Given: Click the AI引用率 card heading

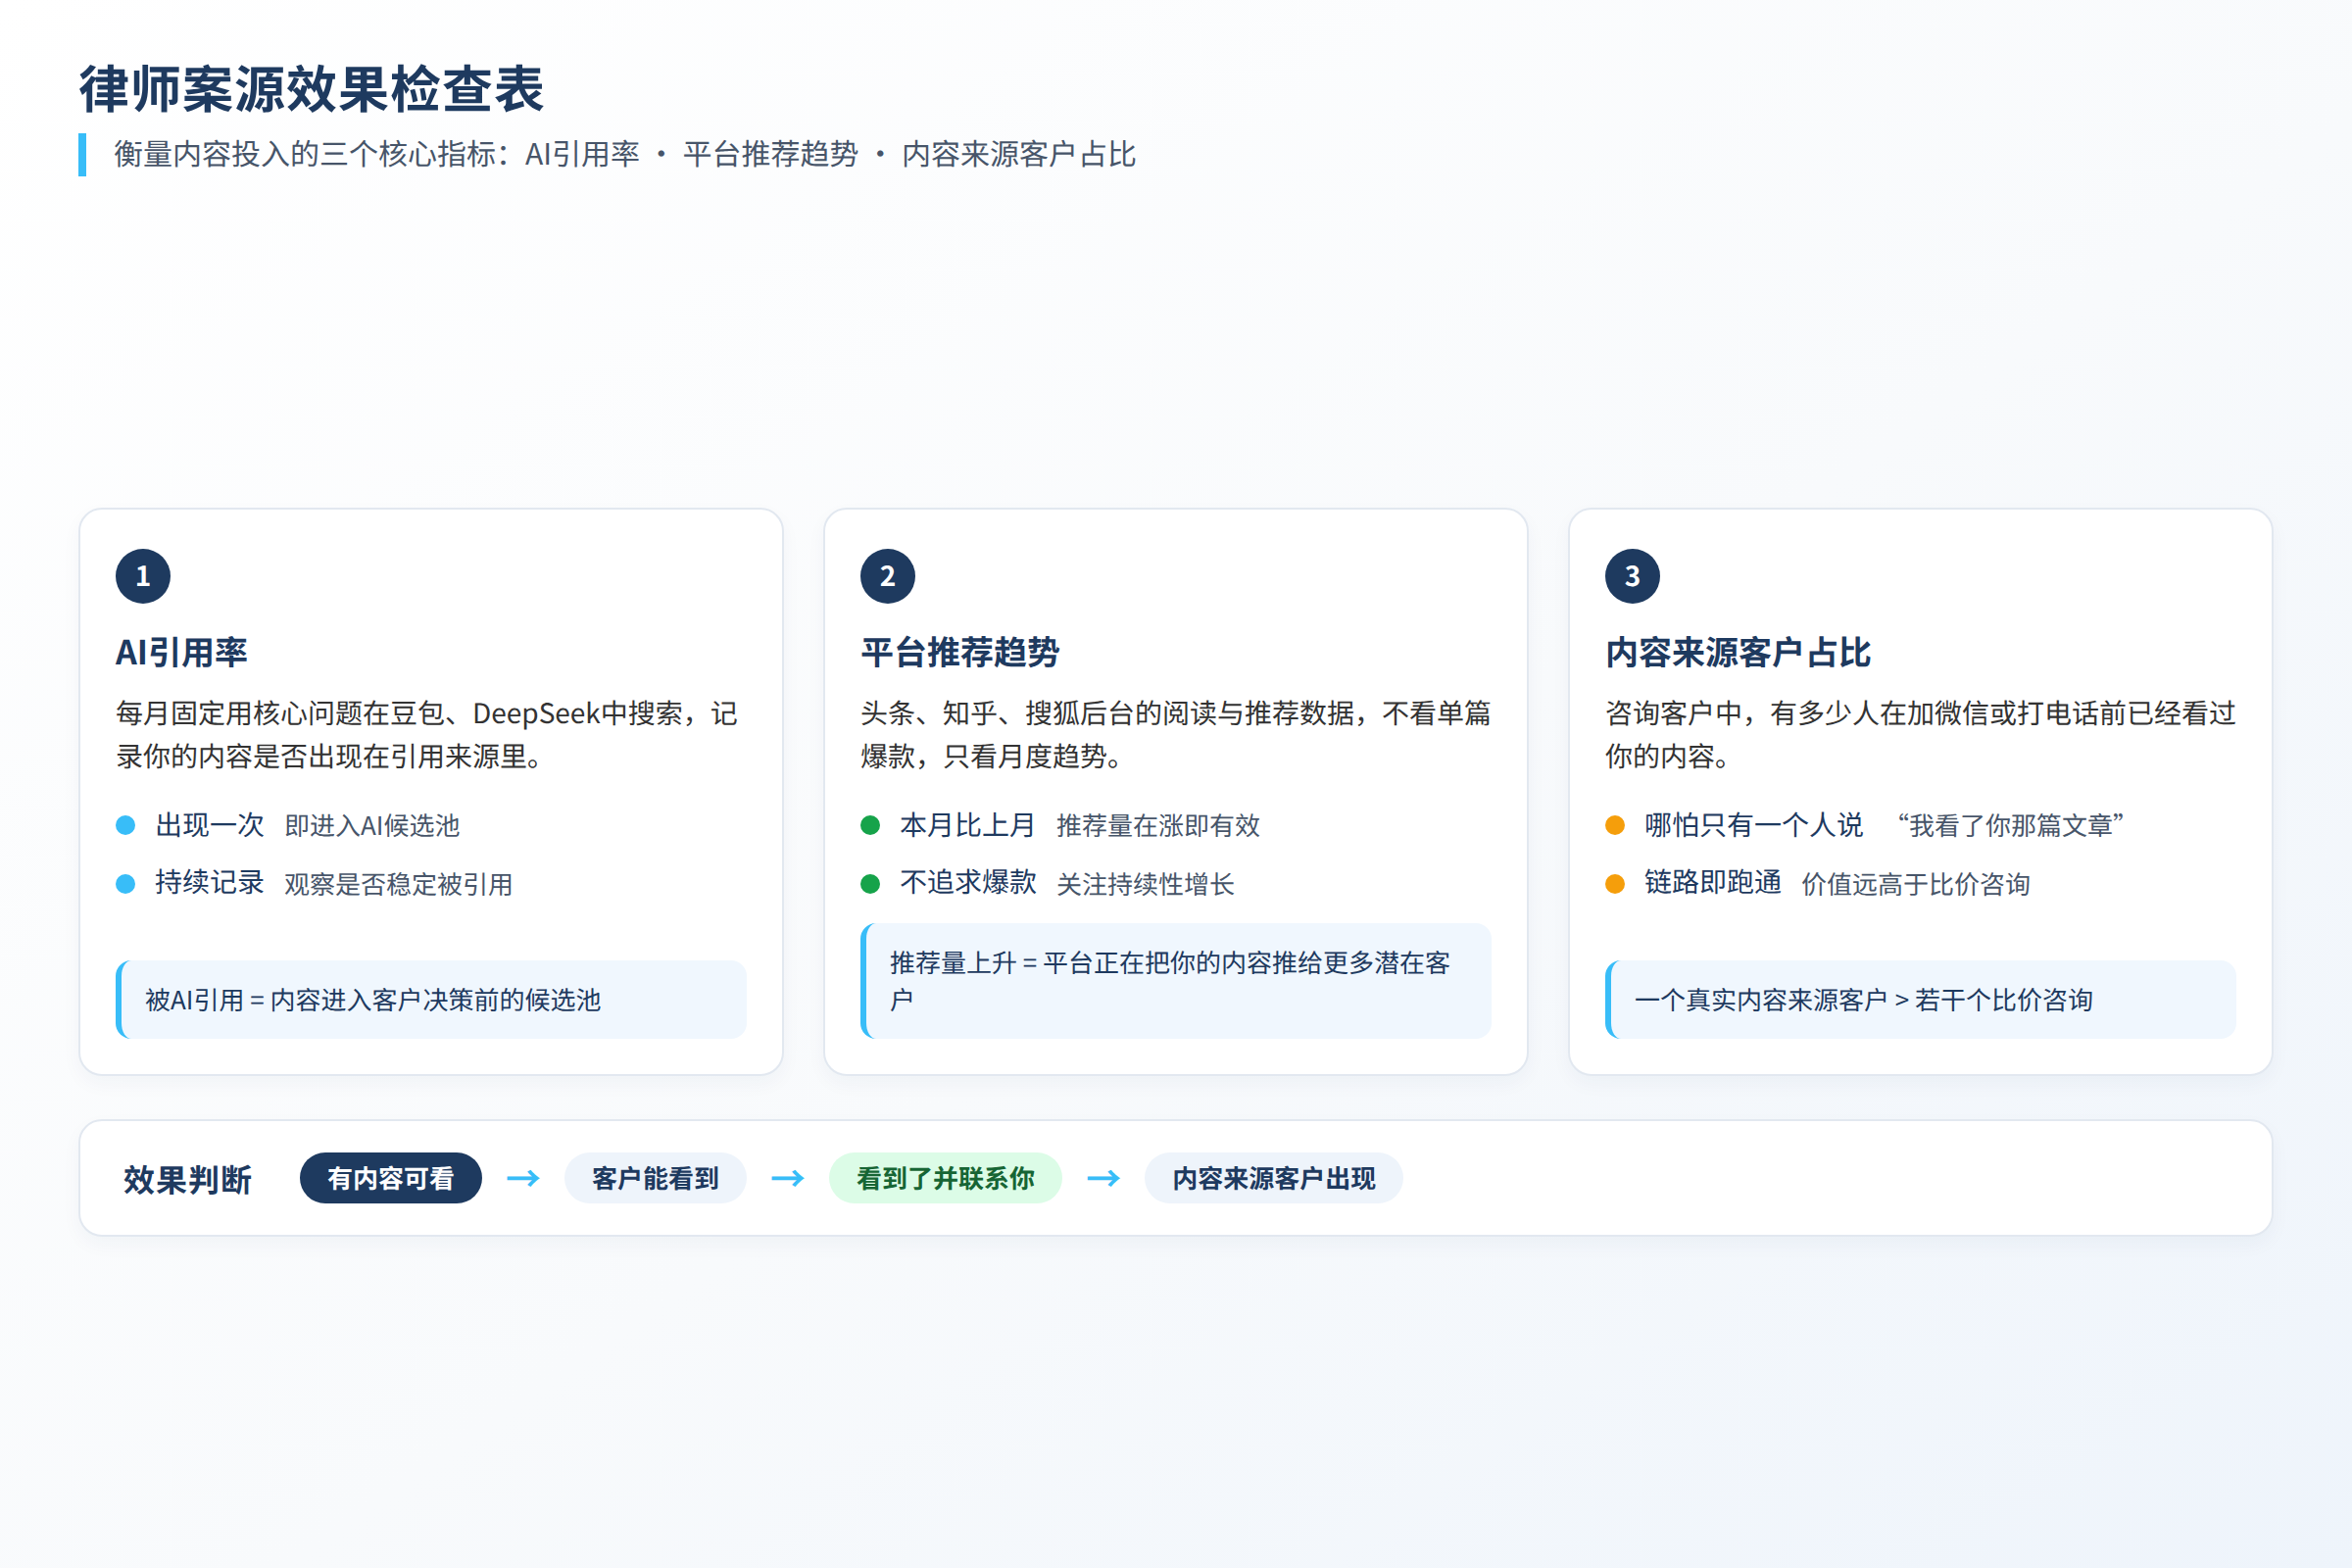Looking at the screenshot, I should point(182,653).
